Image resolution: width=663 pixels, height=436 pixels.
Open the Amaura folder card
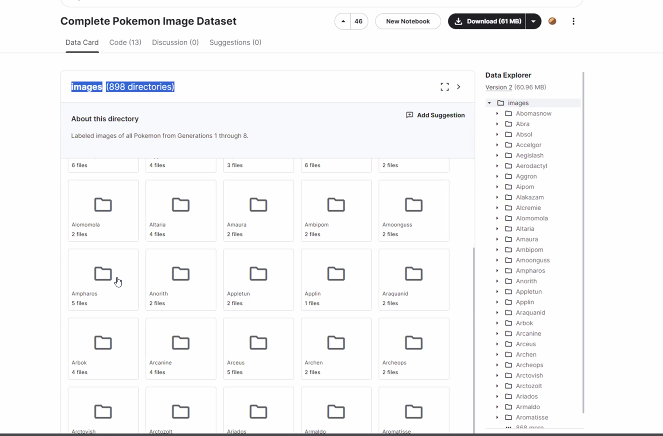coord(258,211)
